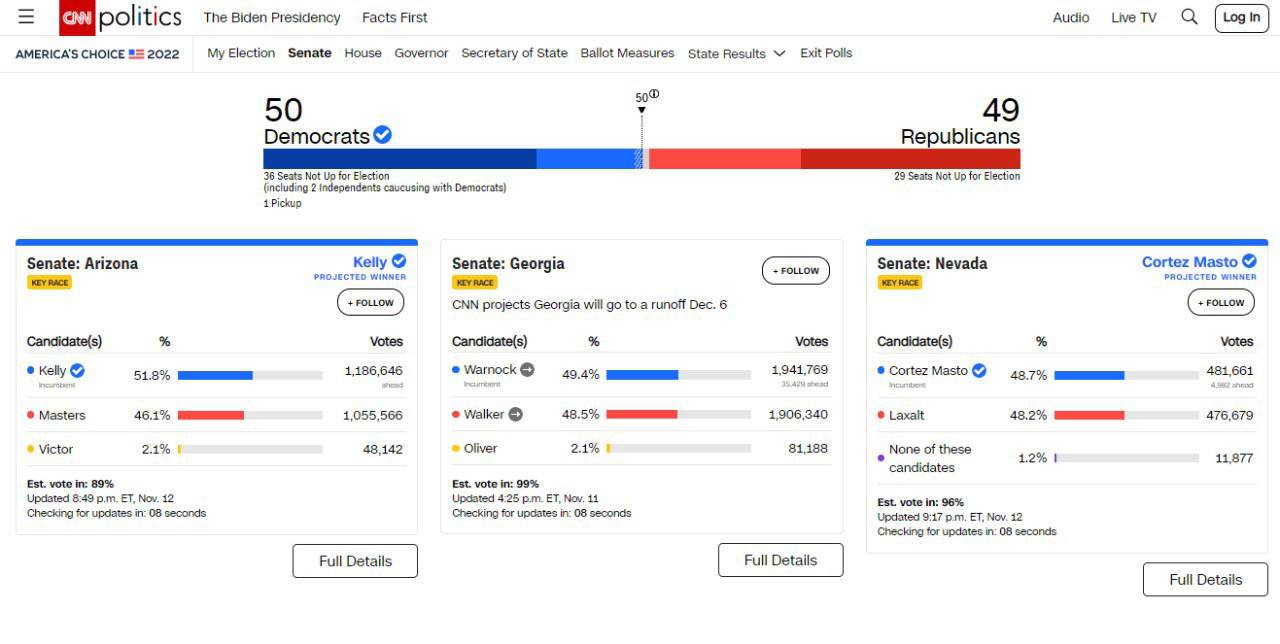Screen dimensions: 1280x644
Task: Click the Senate seat balance bar
Action: click(x=641, y=159)
